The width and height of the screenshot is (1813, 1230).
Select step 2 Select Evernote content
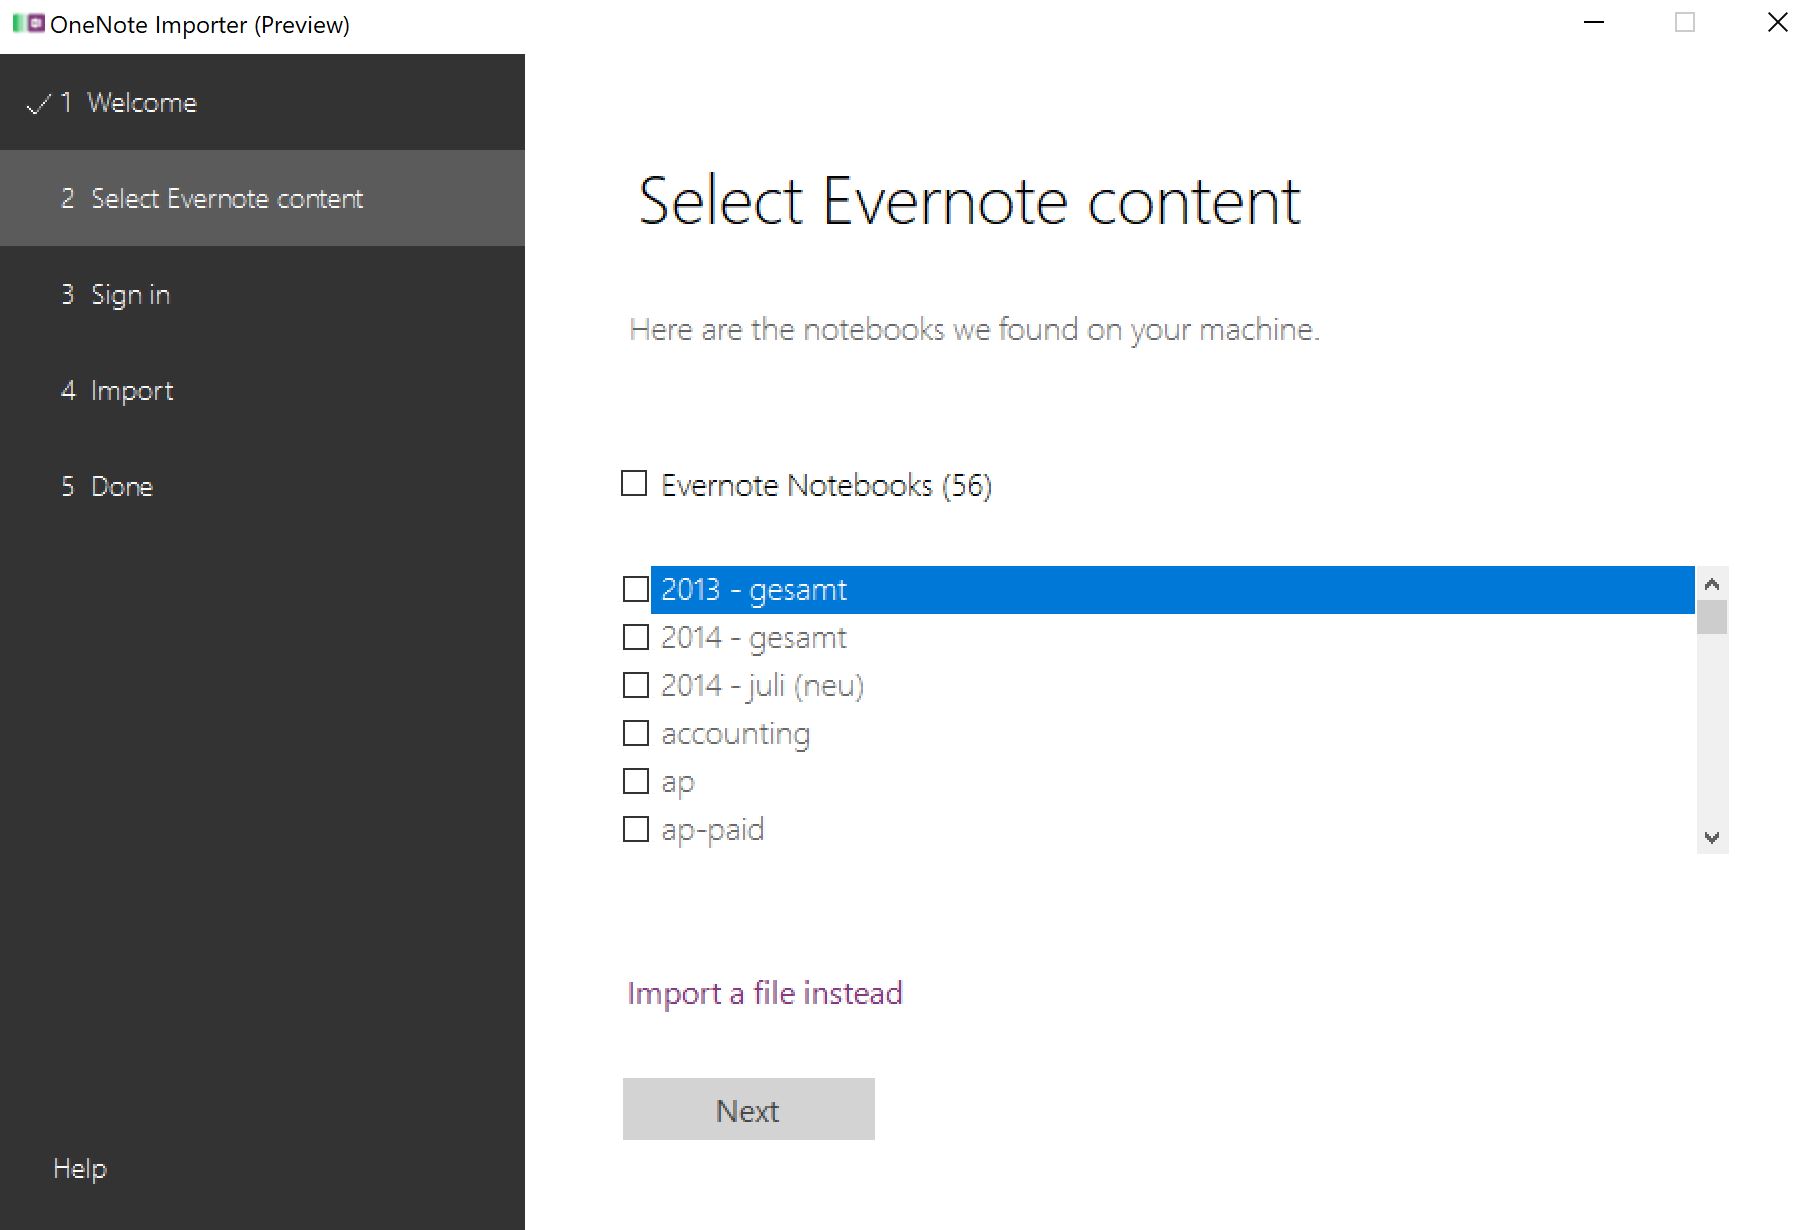point(262,198)
